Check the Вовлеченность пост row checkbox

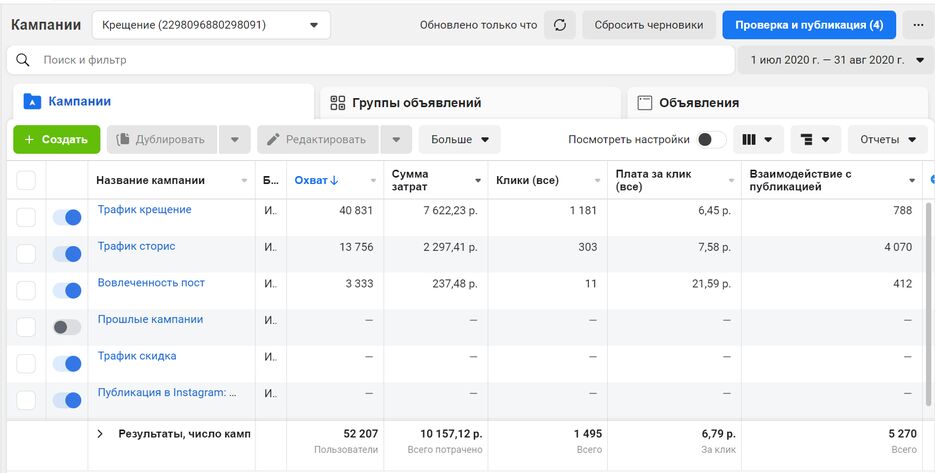point(26,290)
